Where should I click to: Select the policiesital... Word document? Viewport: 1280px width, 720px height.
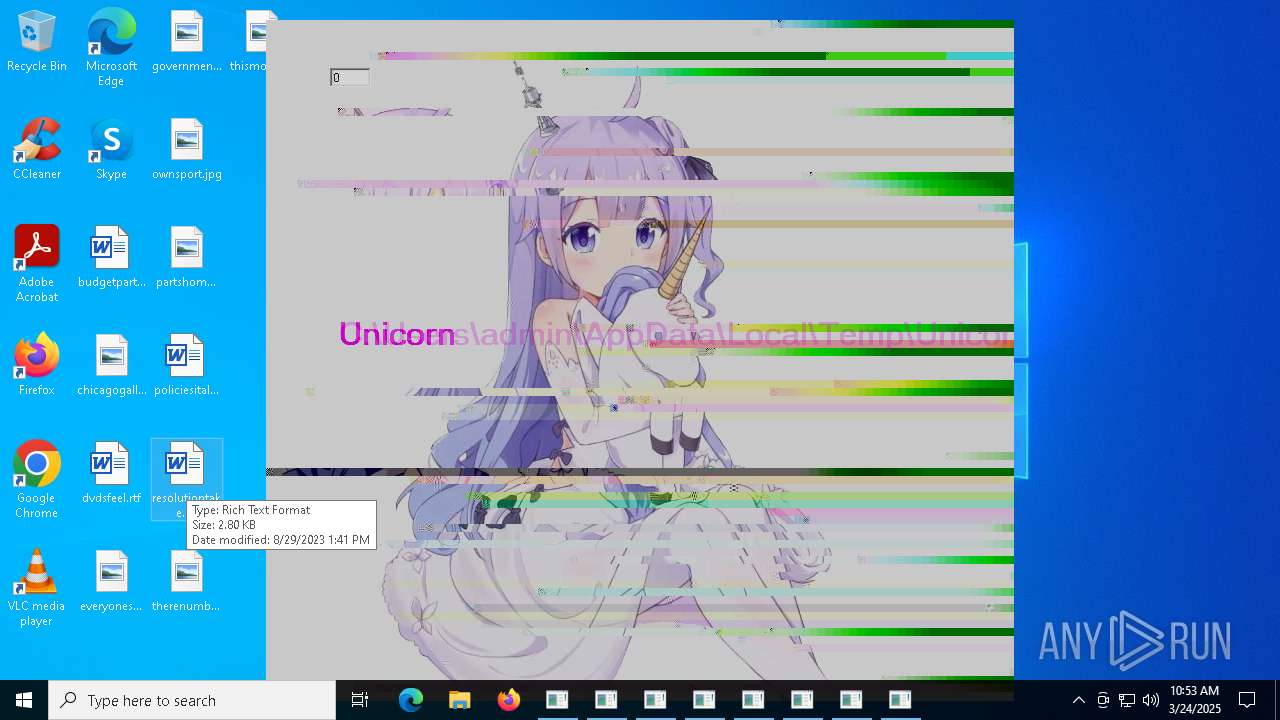pos(186,366)
